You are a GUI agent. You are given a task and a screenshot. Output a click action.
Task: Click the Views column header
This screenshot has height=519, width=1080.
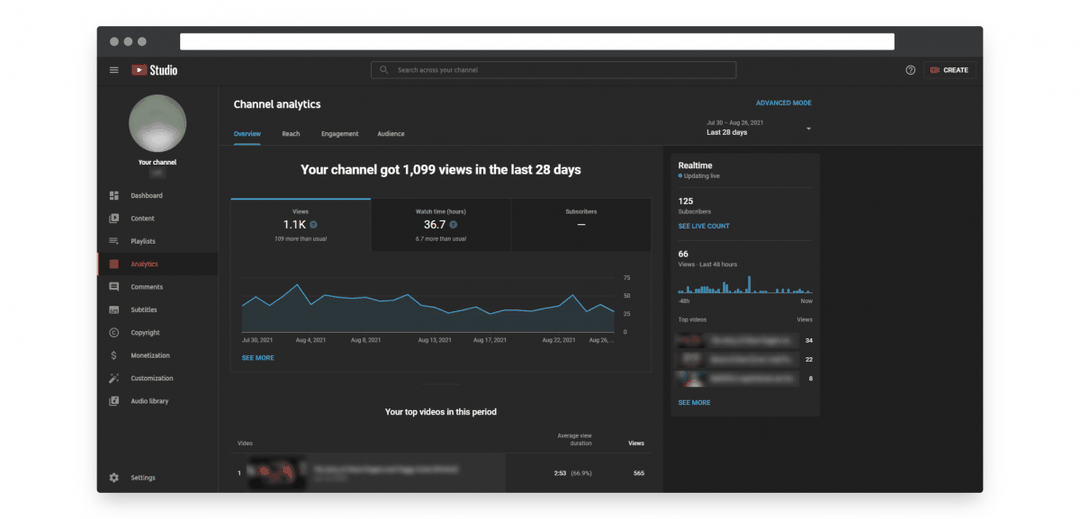pyautogui.click(x=636, y=443)
